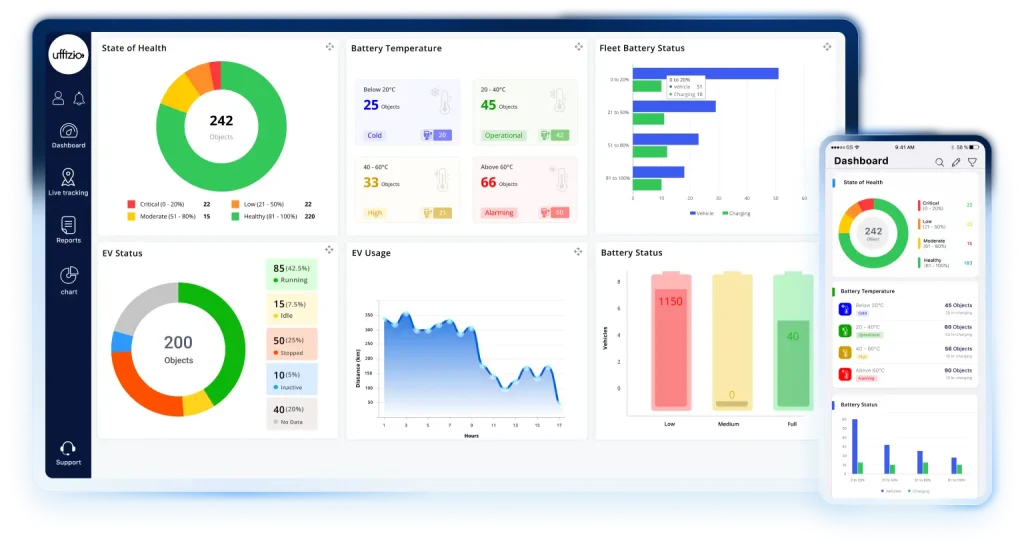1024x549 pixels.
Task: Toggle the Charging legend in Fleet Battery Status
Action: click(738, 213)
